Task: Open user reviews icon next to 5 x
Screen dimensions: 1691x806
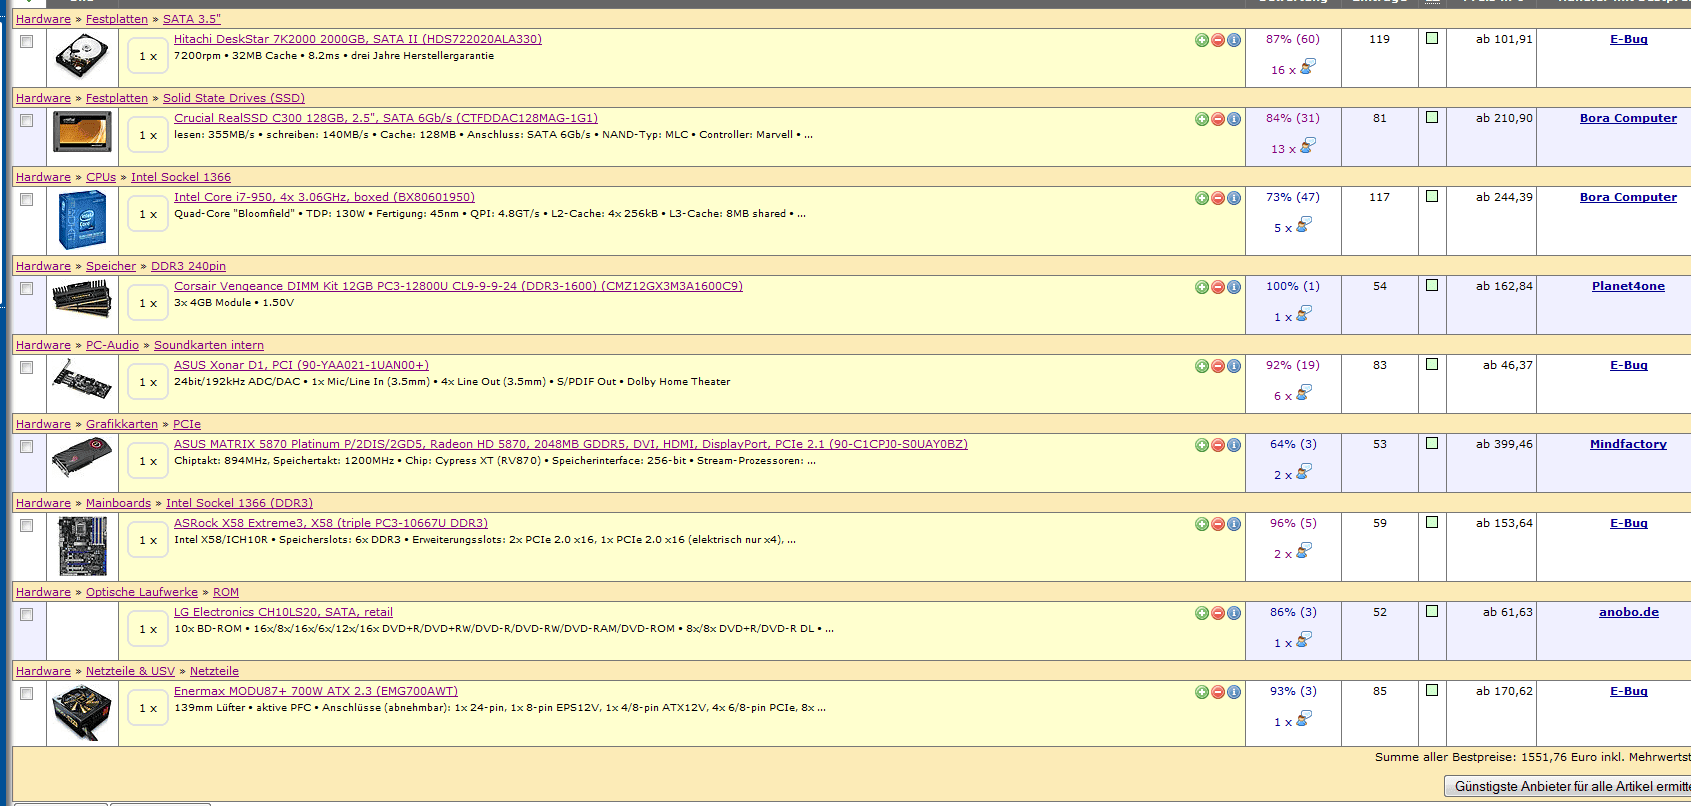Action: point(1304,225)
